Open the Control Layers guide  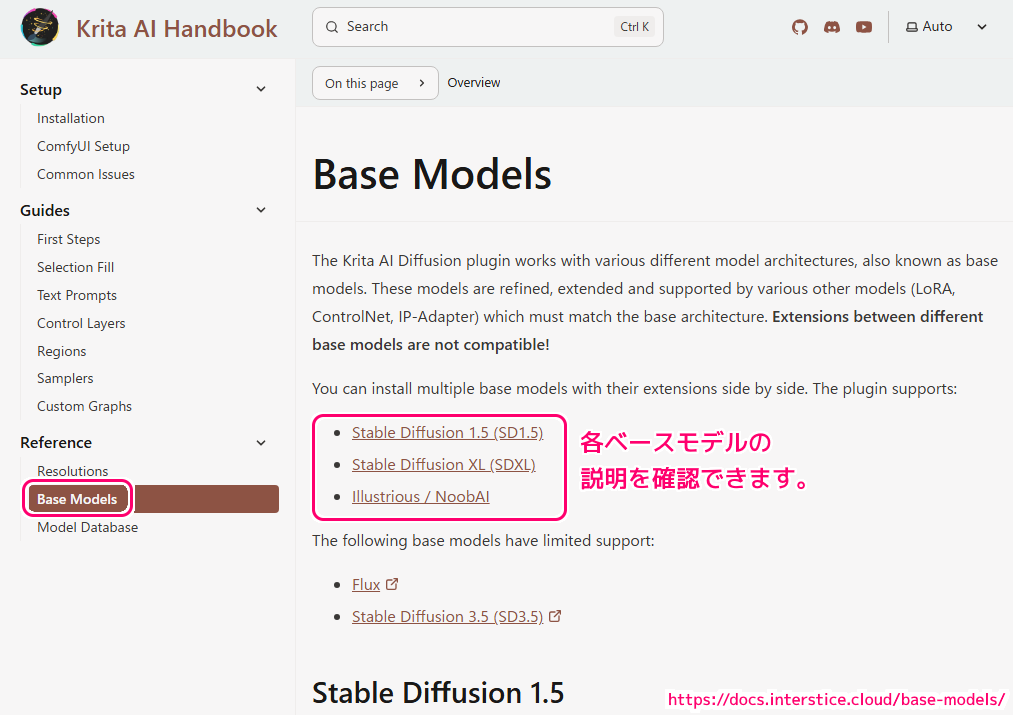click(81, 323)
